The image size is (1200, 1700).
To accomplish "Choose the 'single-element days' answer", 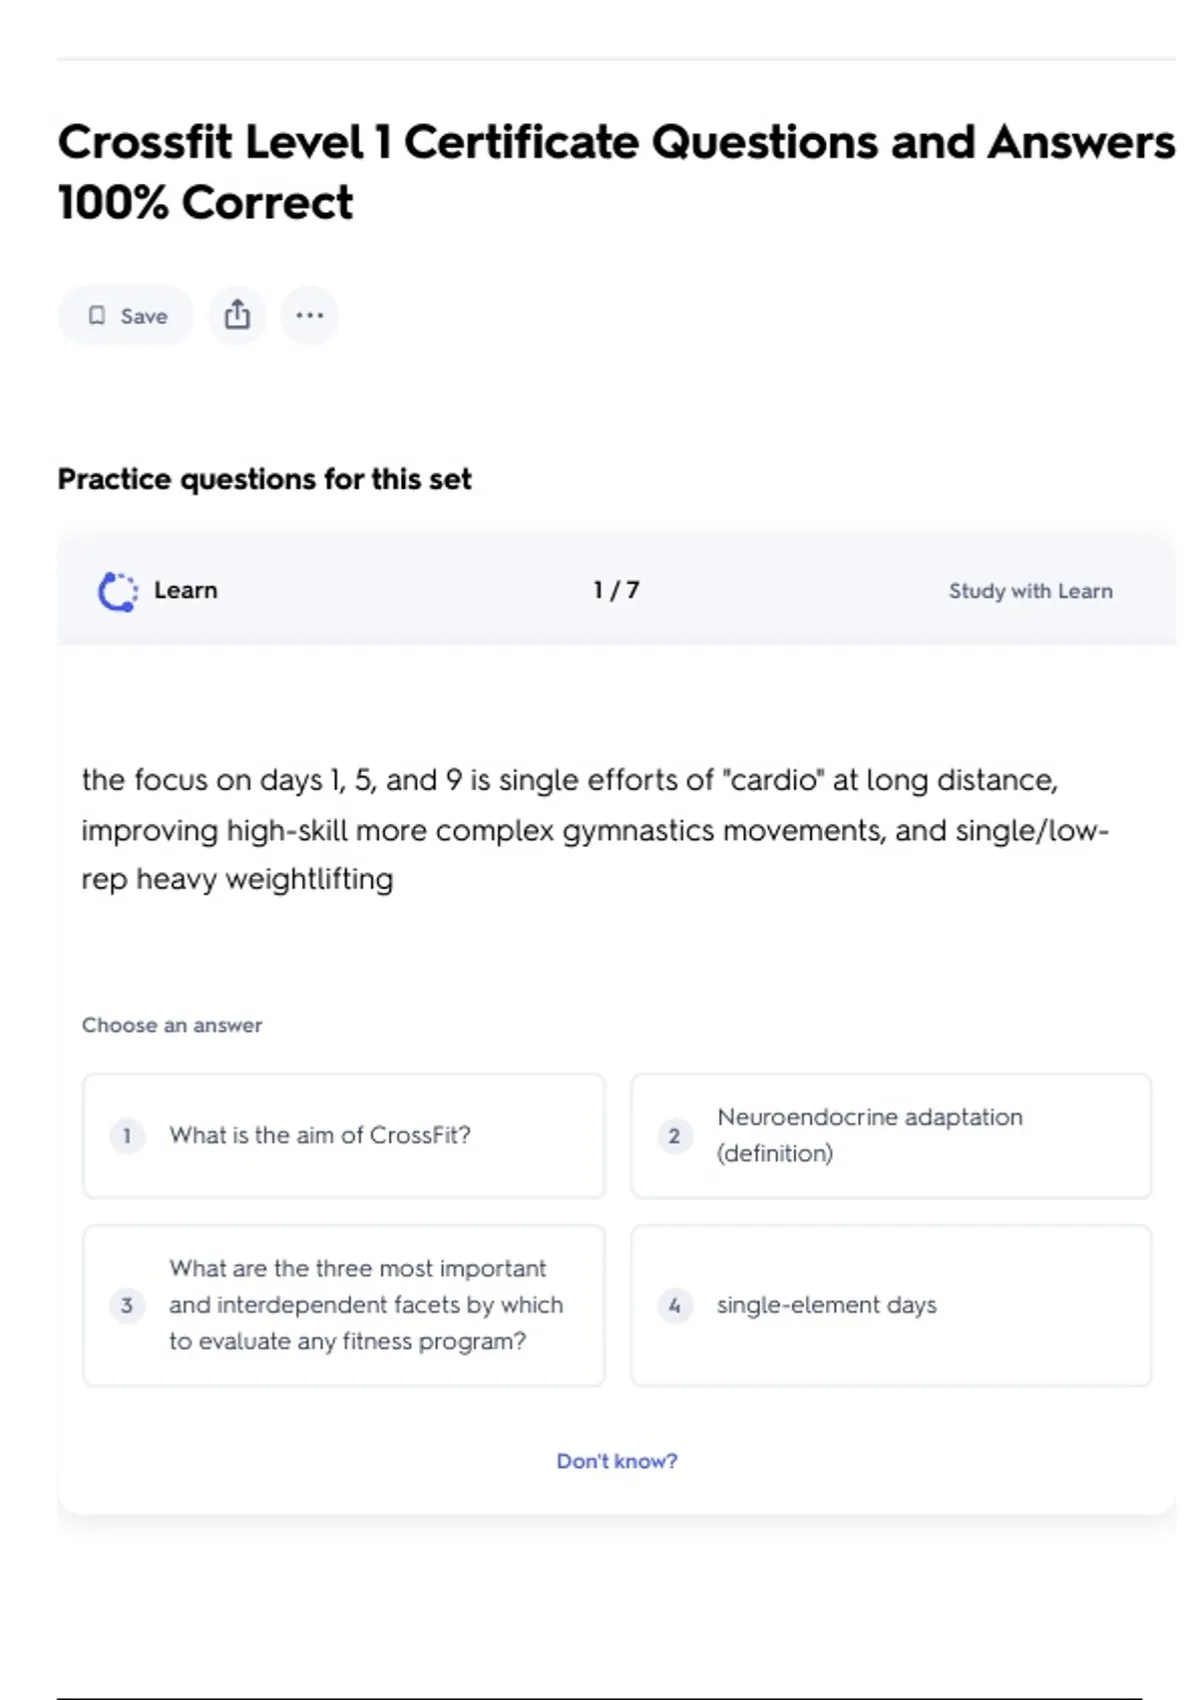I will [890, 1305].
